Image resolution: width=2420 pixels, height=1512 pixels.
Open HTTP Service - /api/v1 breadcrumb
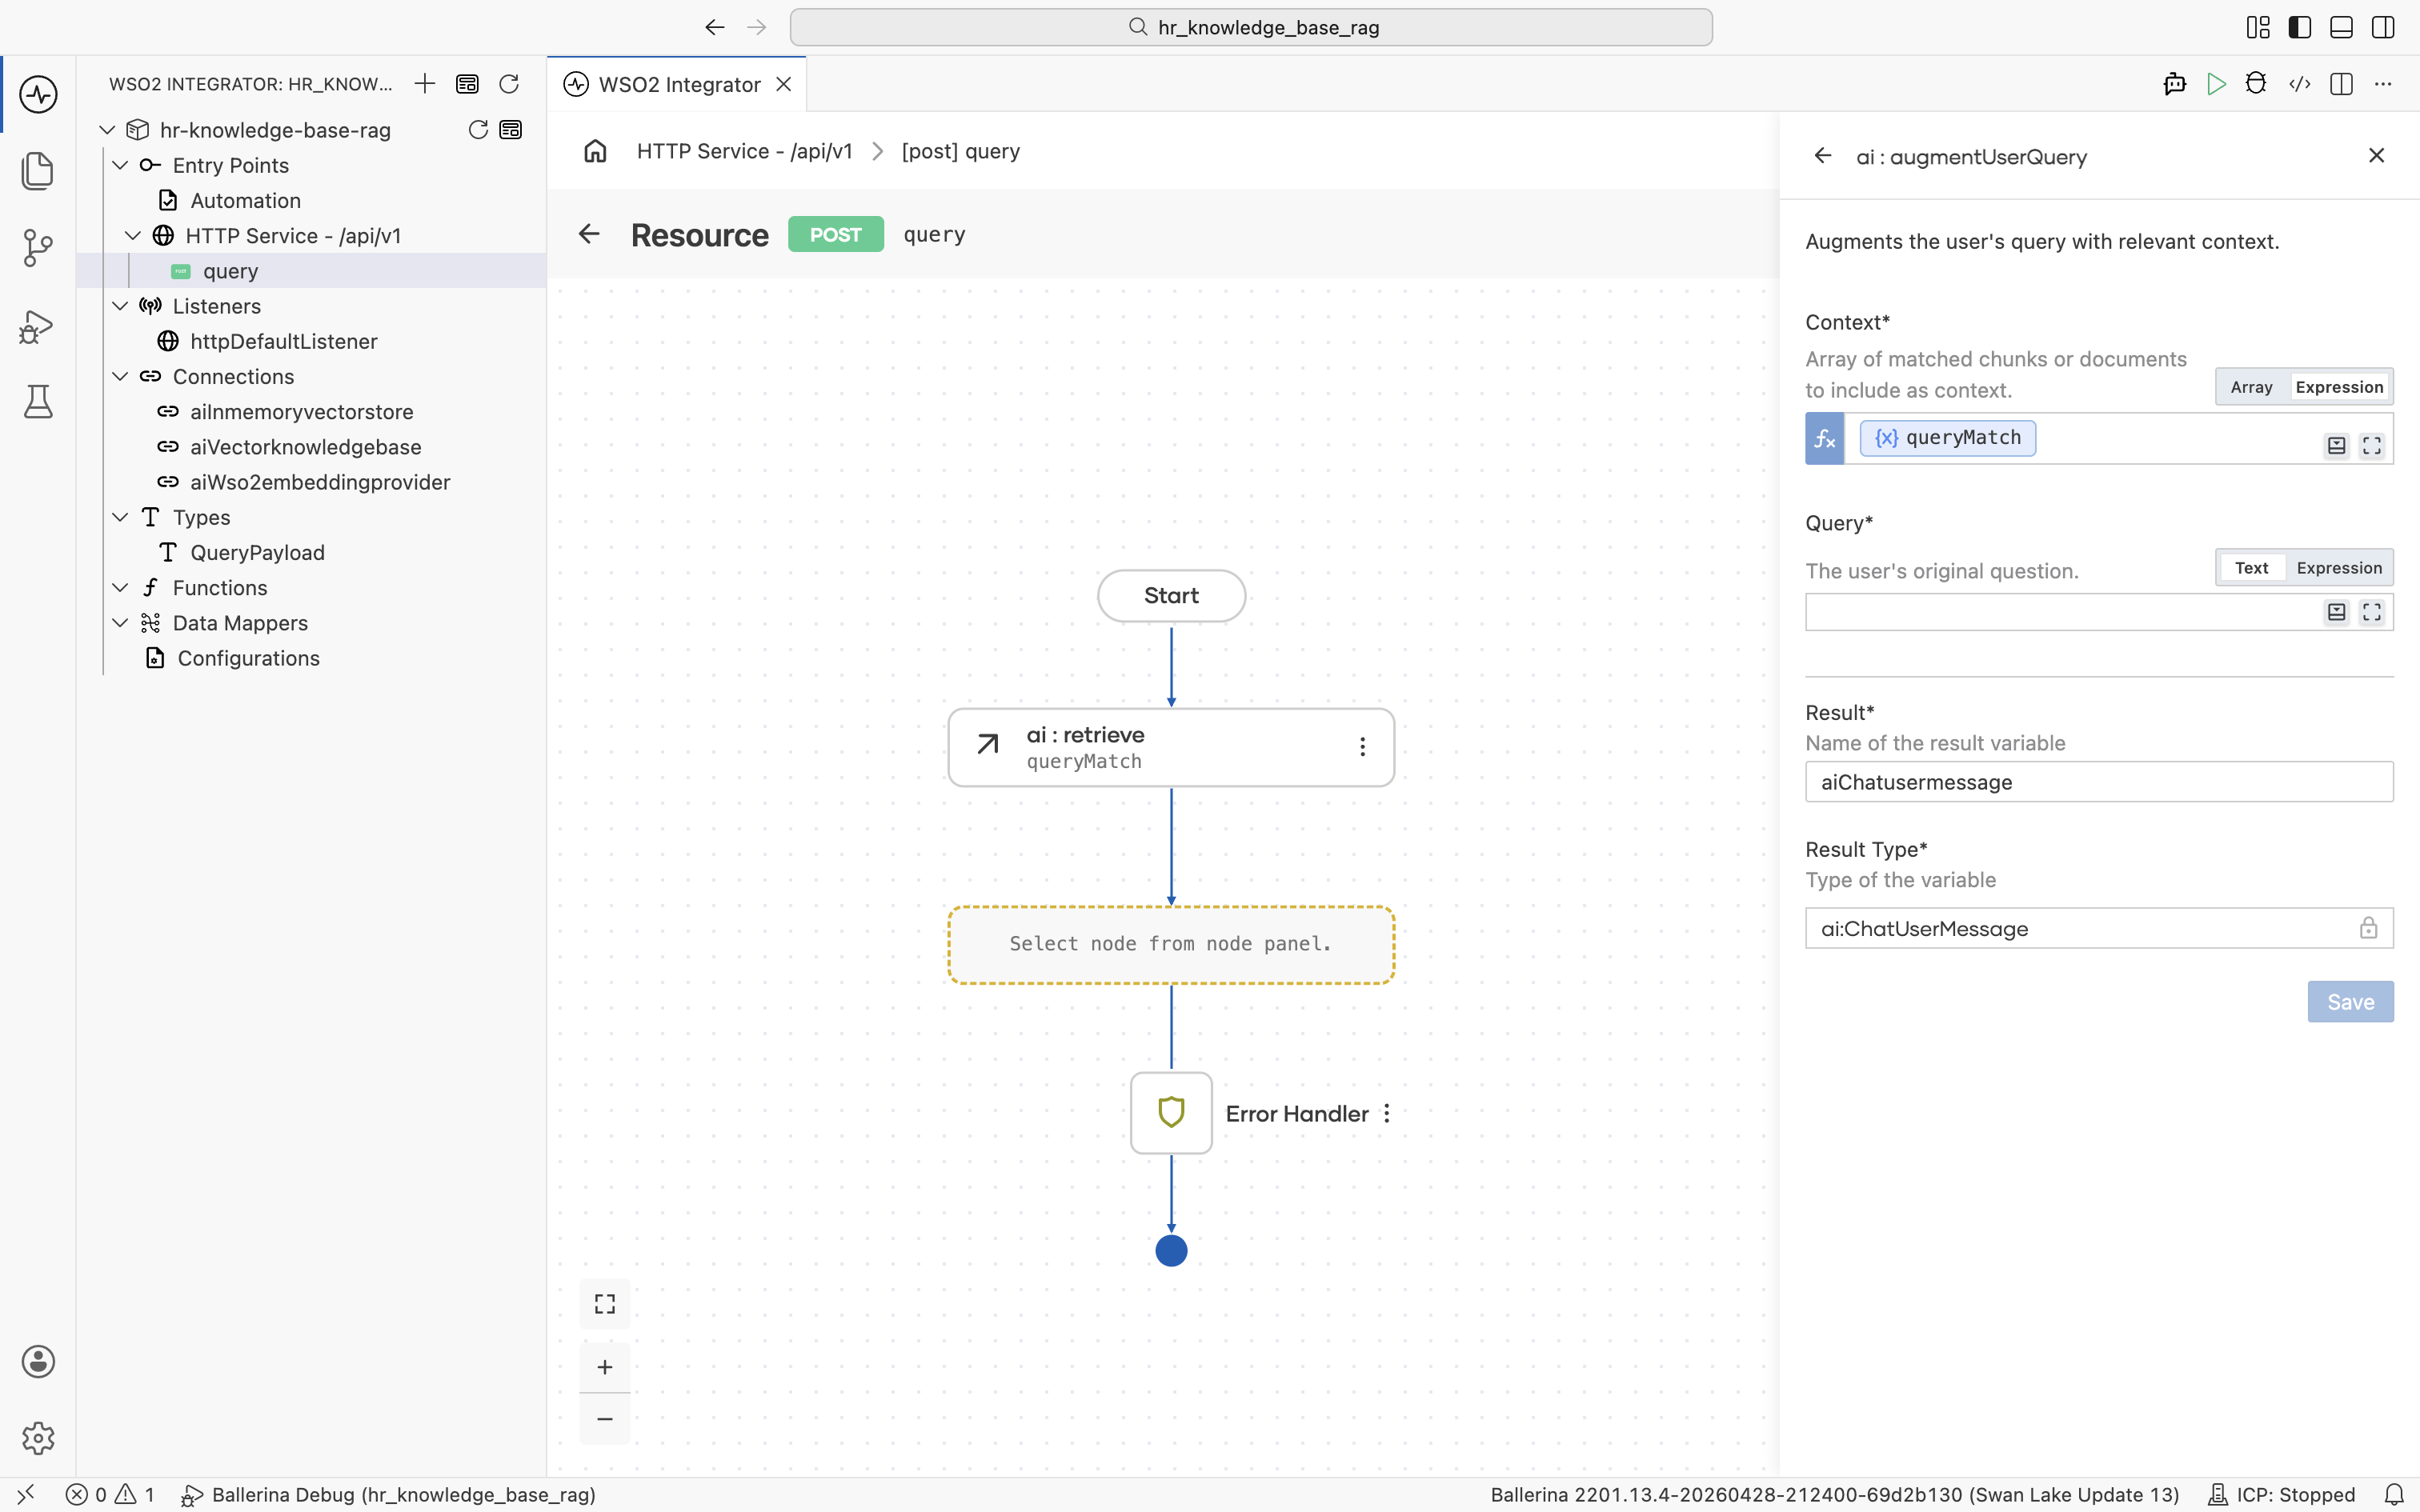(x=744, y=151)
